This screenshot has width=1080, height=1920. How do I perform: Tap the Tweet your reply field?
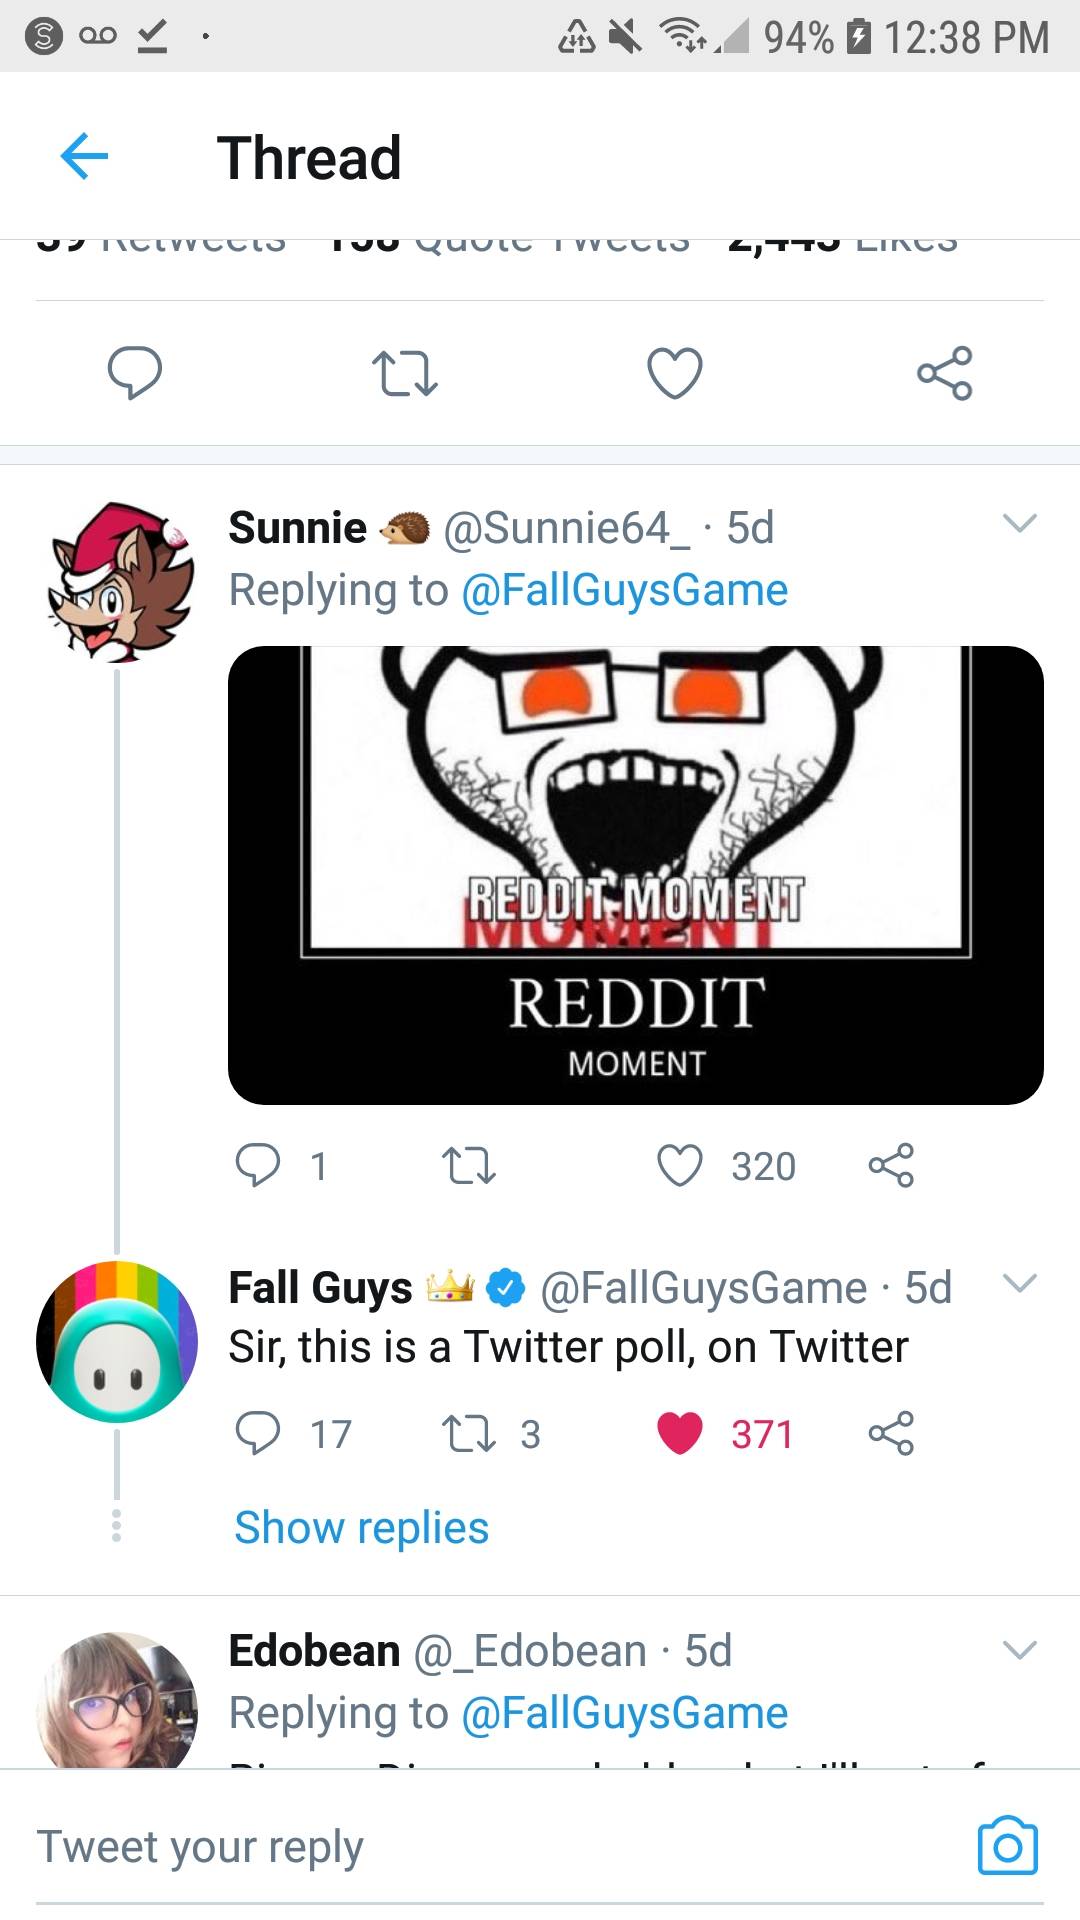click(480, 1846)
